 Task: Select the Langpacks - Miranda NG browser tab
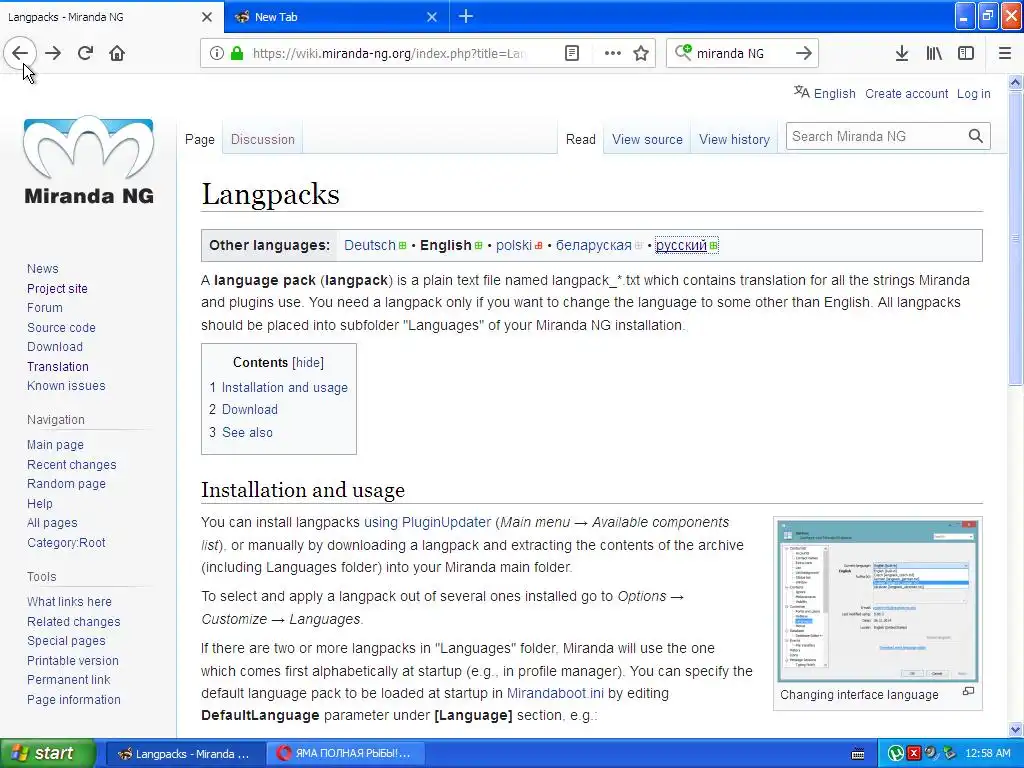tap(112, 17)
